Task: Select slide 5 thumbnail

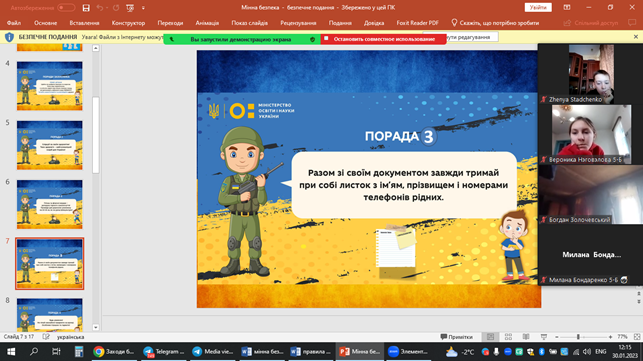Action: click(50, 145)
